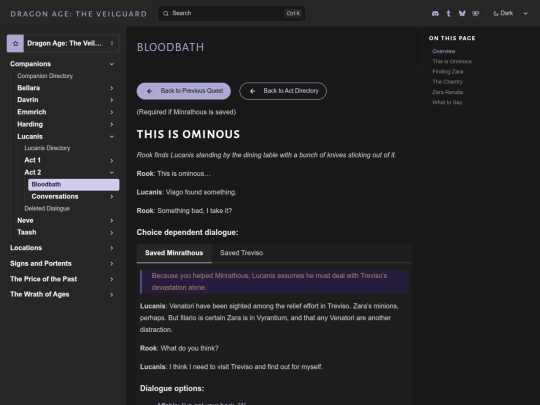Viewport: 540px width, 405px height.
Task: Open the Tumblr link icon
Action: (448, 13)
